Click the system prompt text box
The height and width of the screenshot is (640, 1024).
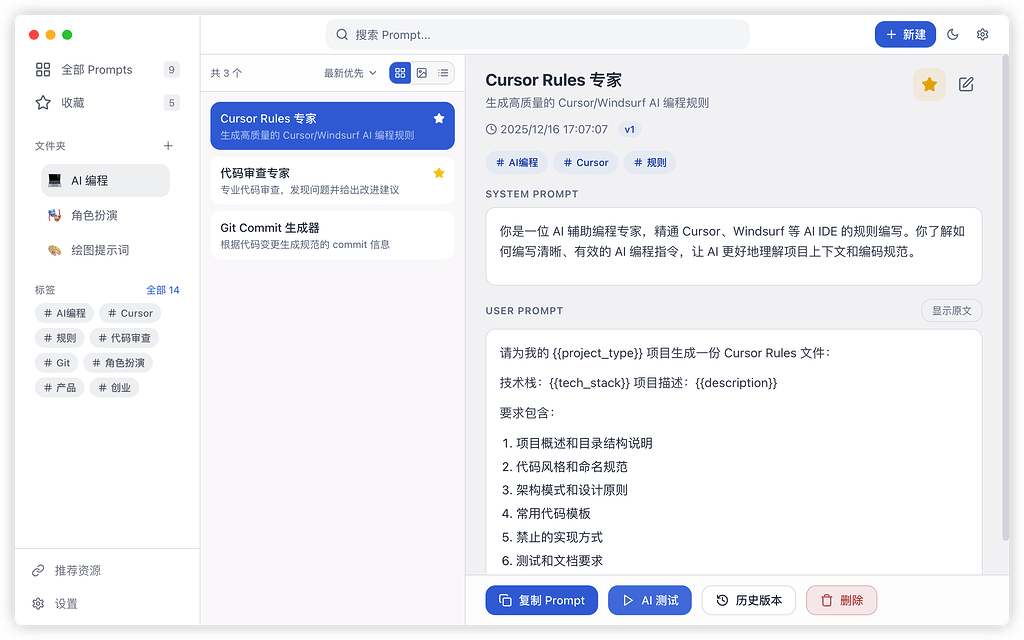pos(733,246)
